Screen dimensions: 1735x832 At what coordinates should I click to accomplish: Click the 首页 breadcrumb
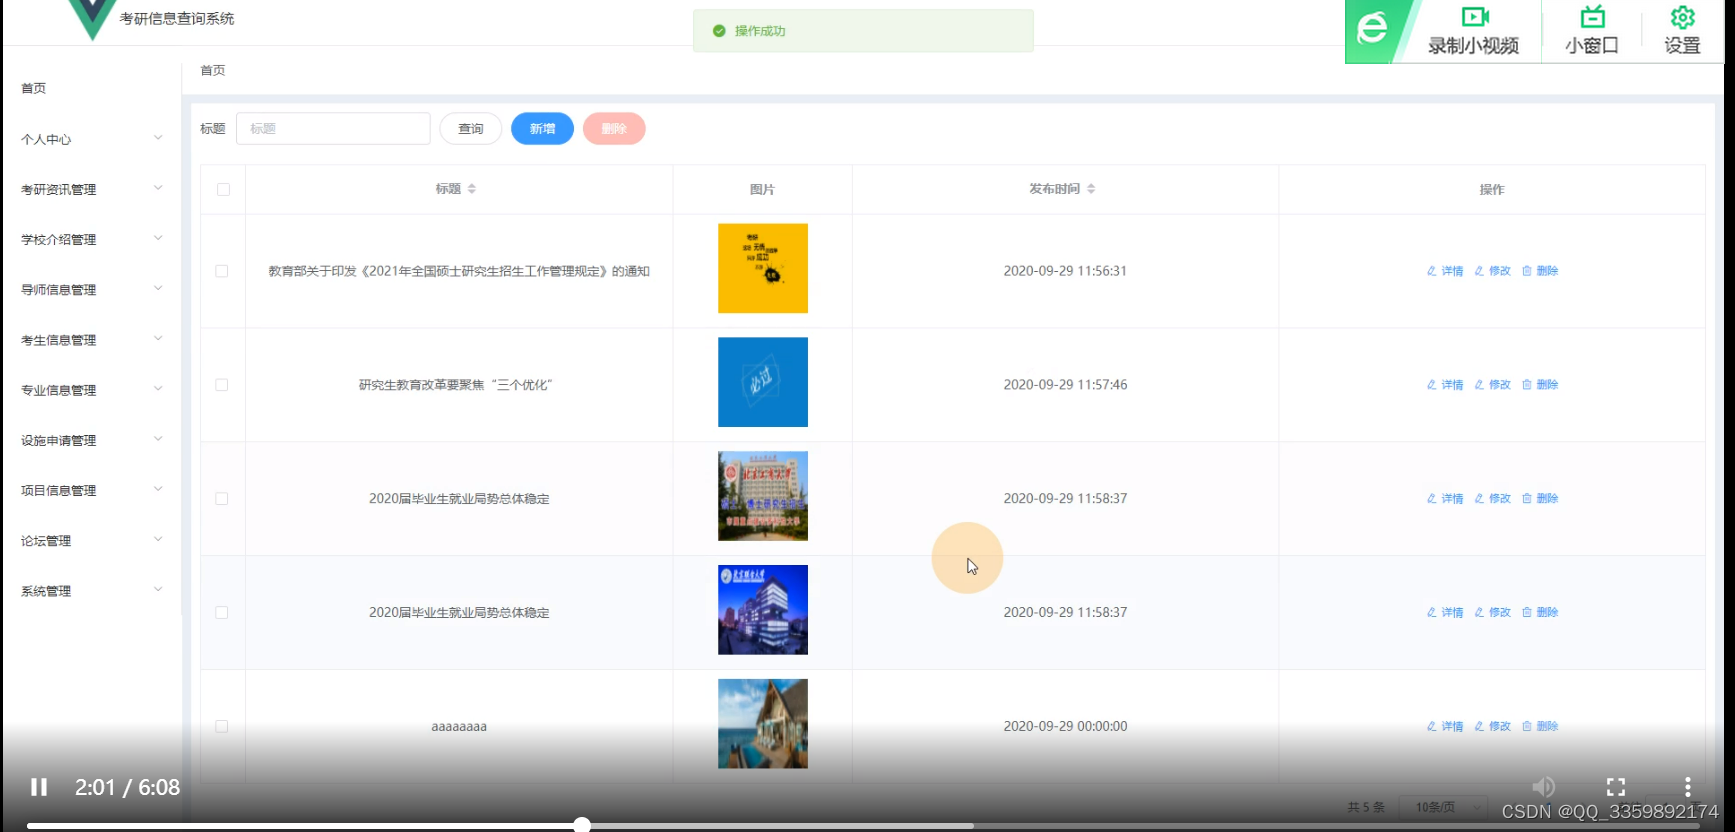point(213,70)
